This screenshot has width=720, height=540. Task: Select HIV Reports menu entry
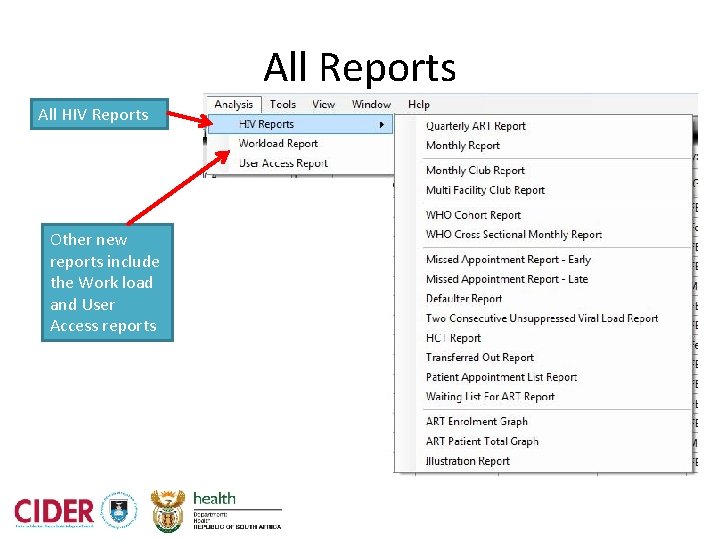click(301, 124)
